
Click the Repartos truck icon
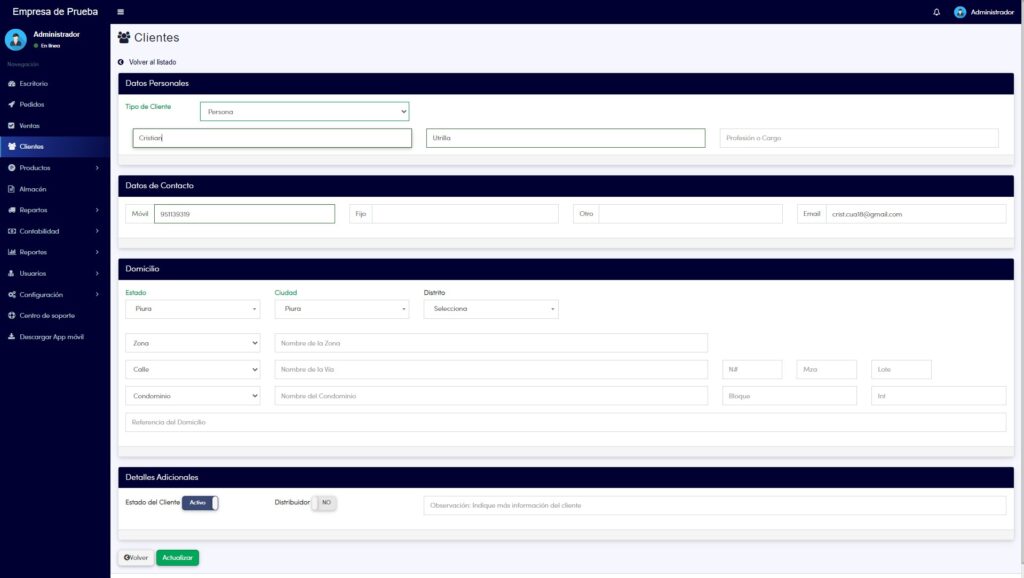[11, 210]
